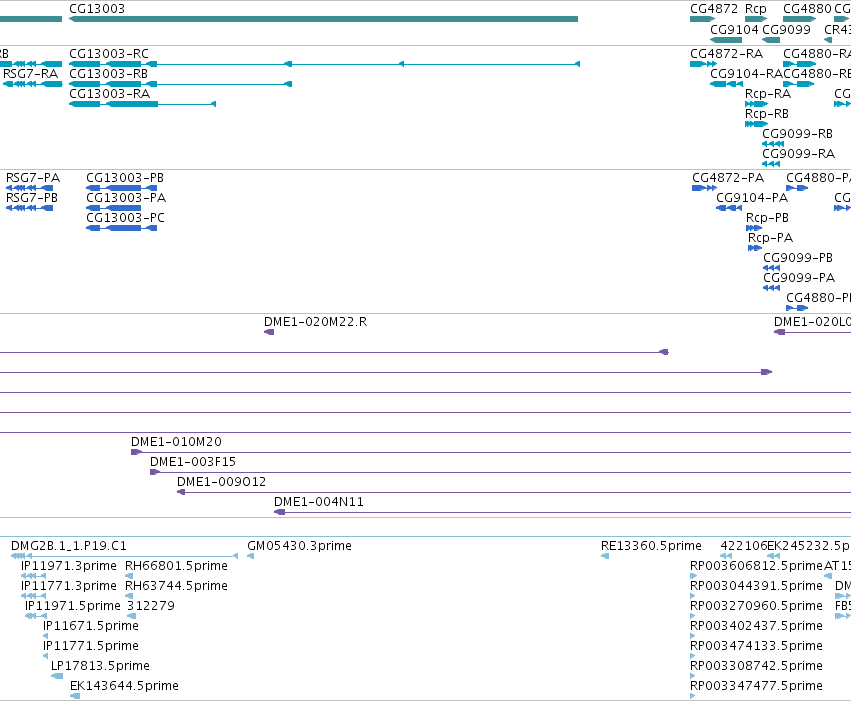
Task: Select the Rcp-PA protein label
Action: [x=770, y=238]
